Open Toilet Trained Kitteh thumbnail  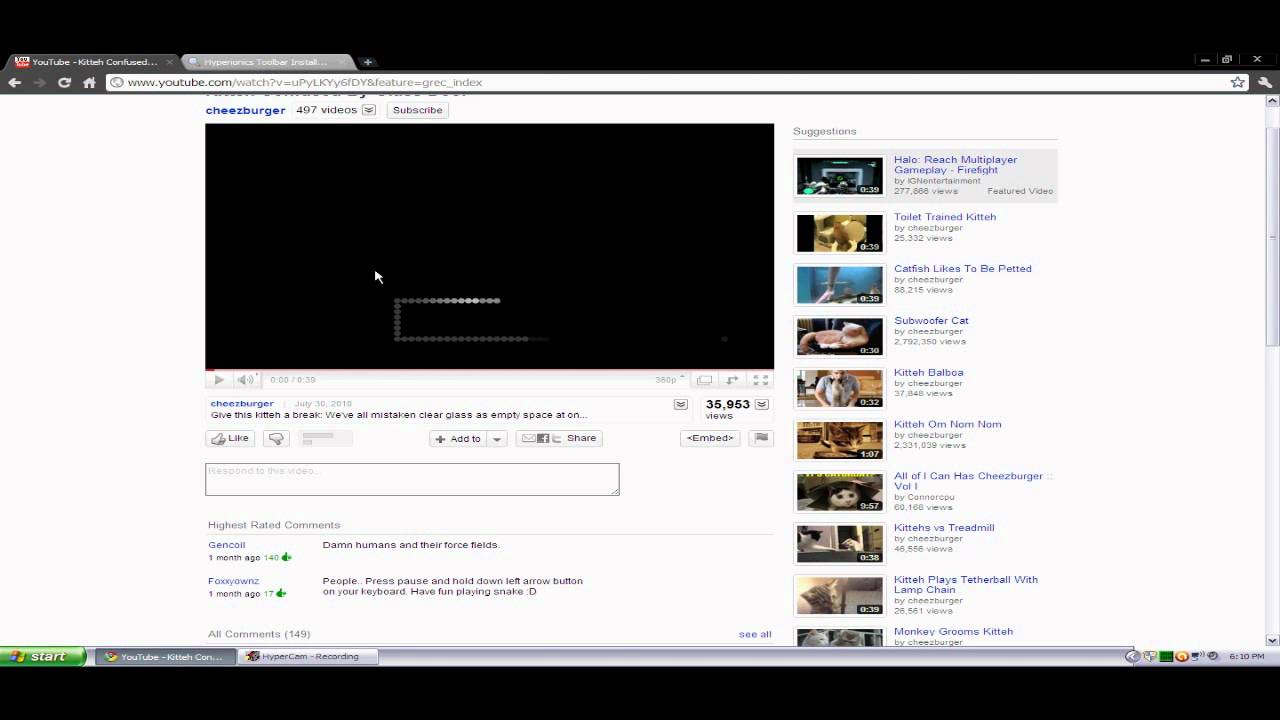tap(839, 233)
